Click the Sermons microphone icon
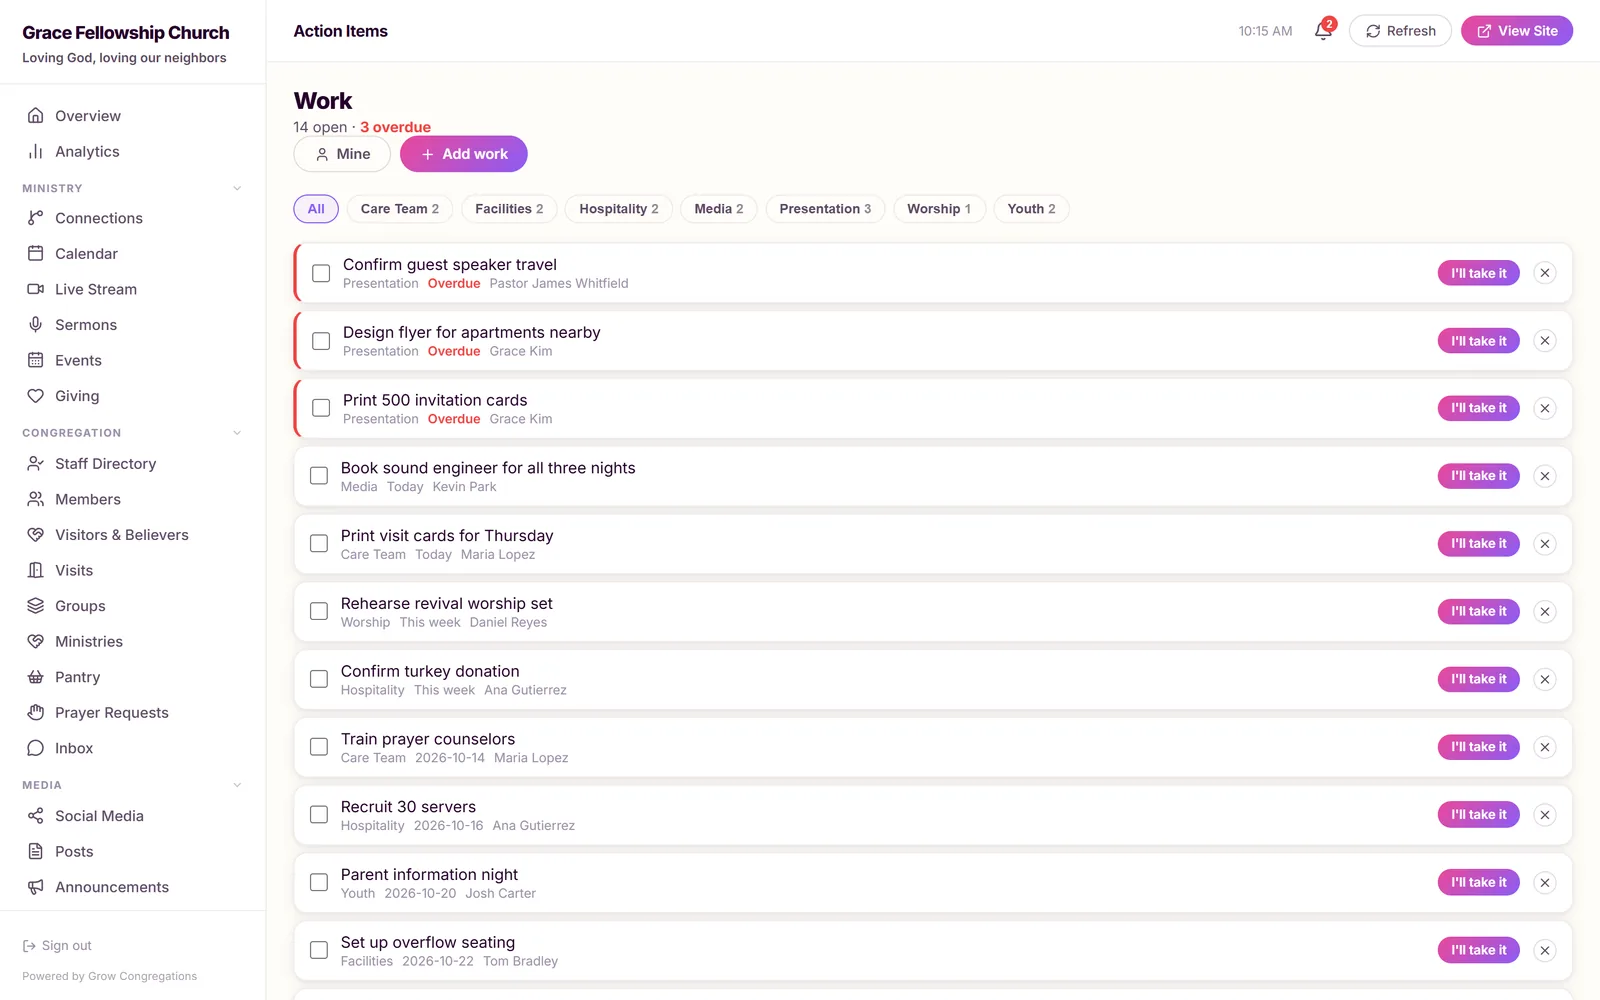Screen dimensions: 1600x1000 tap(36, 325)
